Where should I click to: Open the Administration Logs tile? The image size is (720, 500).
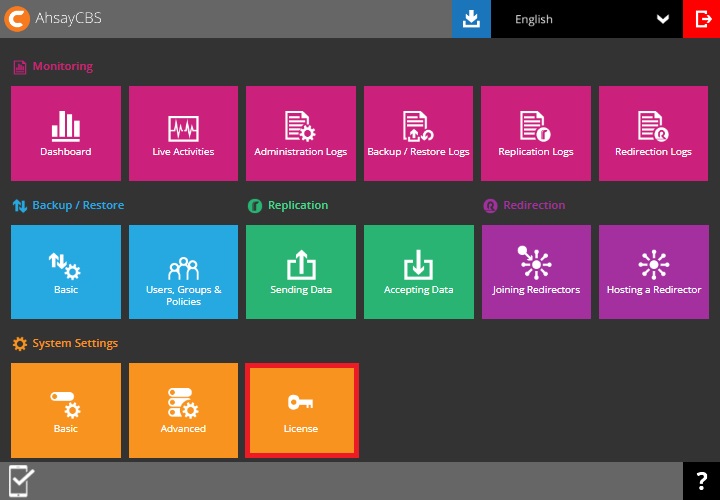coord(301,133)
